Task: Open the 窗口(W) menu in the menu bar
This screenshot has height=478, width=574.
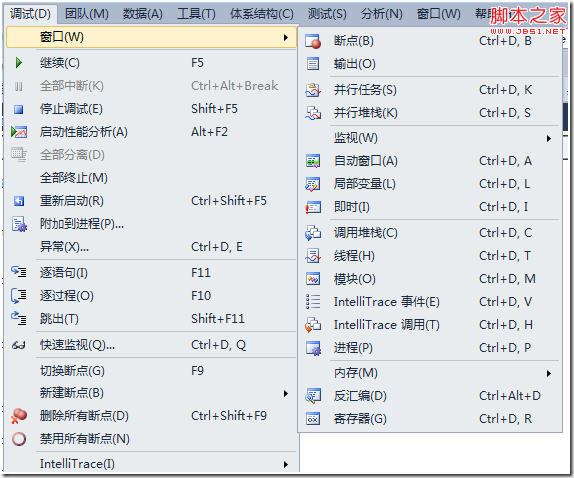Action: 439,14
